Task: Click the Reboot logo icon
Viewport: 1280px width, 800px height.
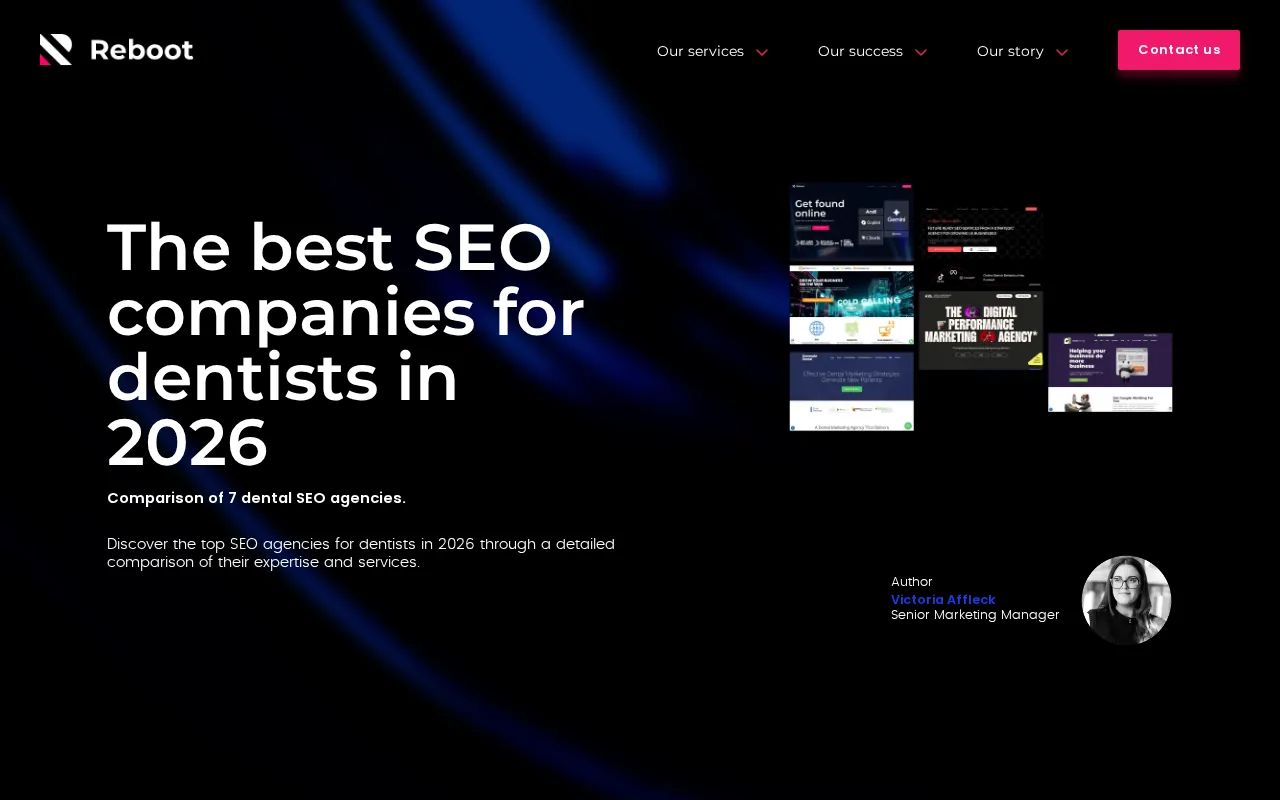Action: click(56, 49)
